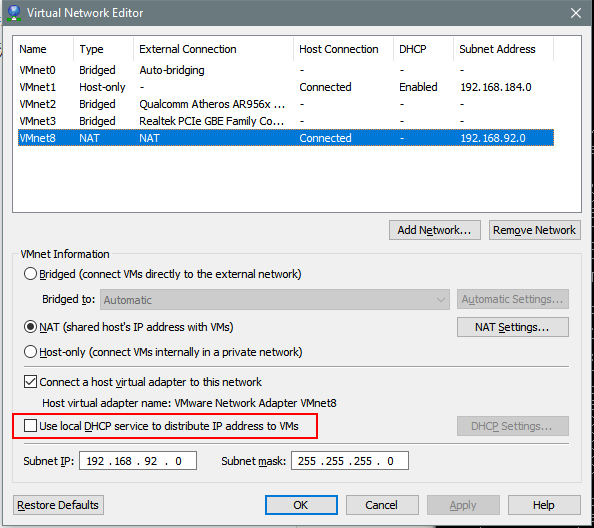Enable Use local DHCP service checkbox
Viewport: 594px width, 528px height.
[x=30, y=426]
